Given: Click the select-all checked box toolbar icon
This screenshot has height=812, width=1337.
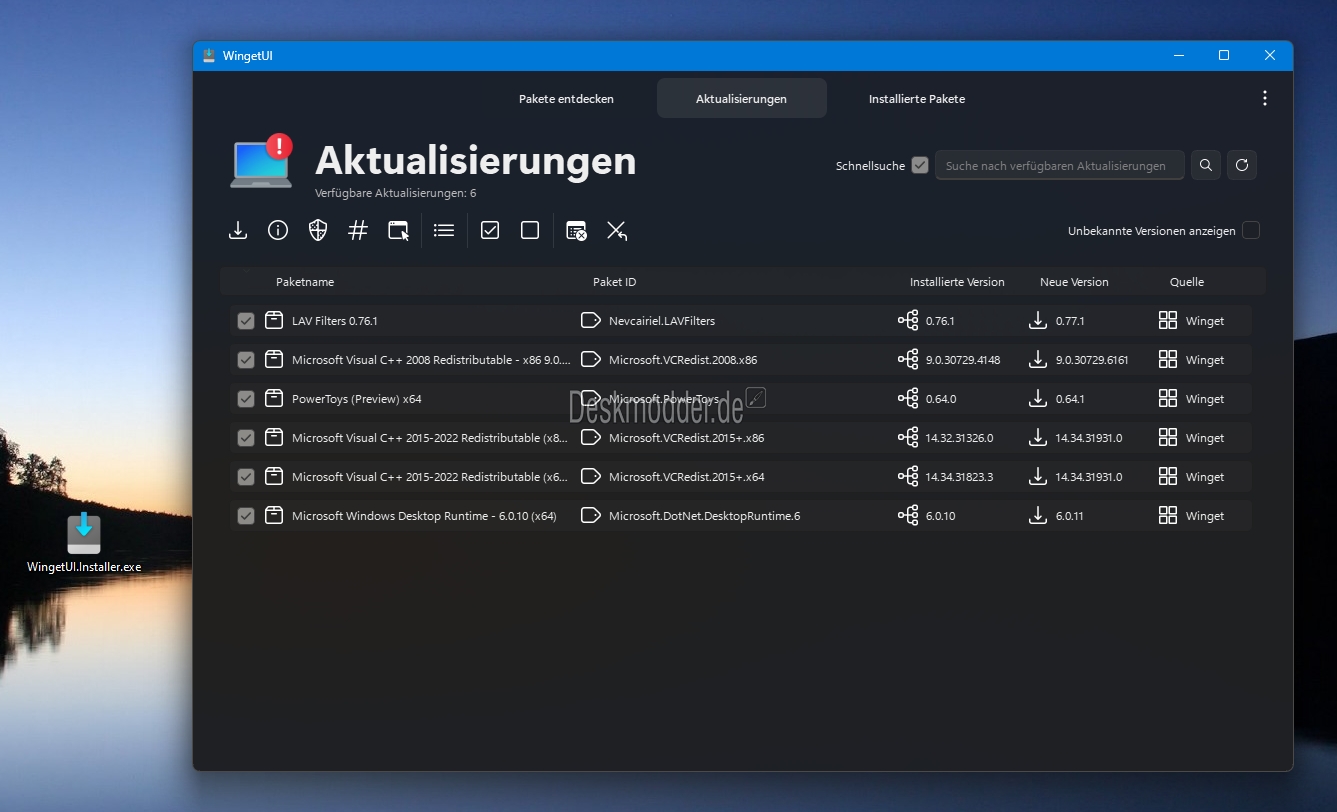Looking at the screenshot, I should [490, 231].
